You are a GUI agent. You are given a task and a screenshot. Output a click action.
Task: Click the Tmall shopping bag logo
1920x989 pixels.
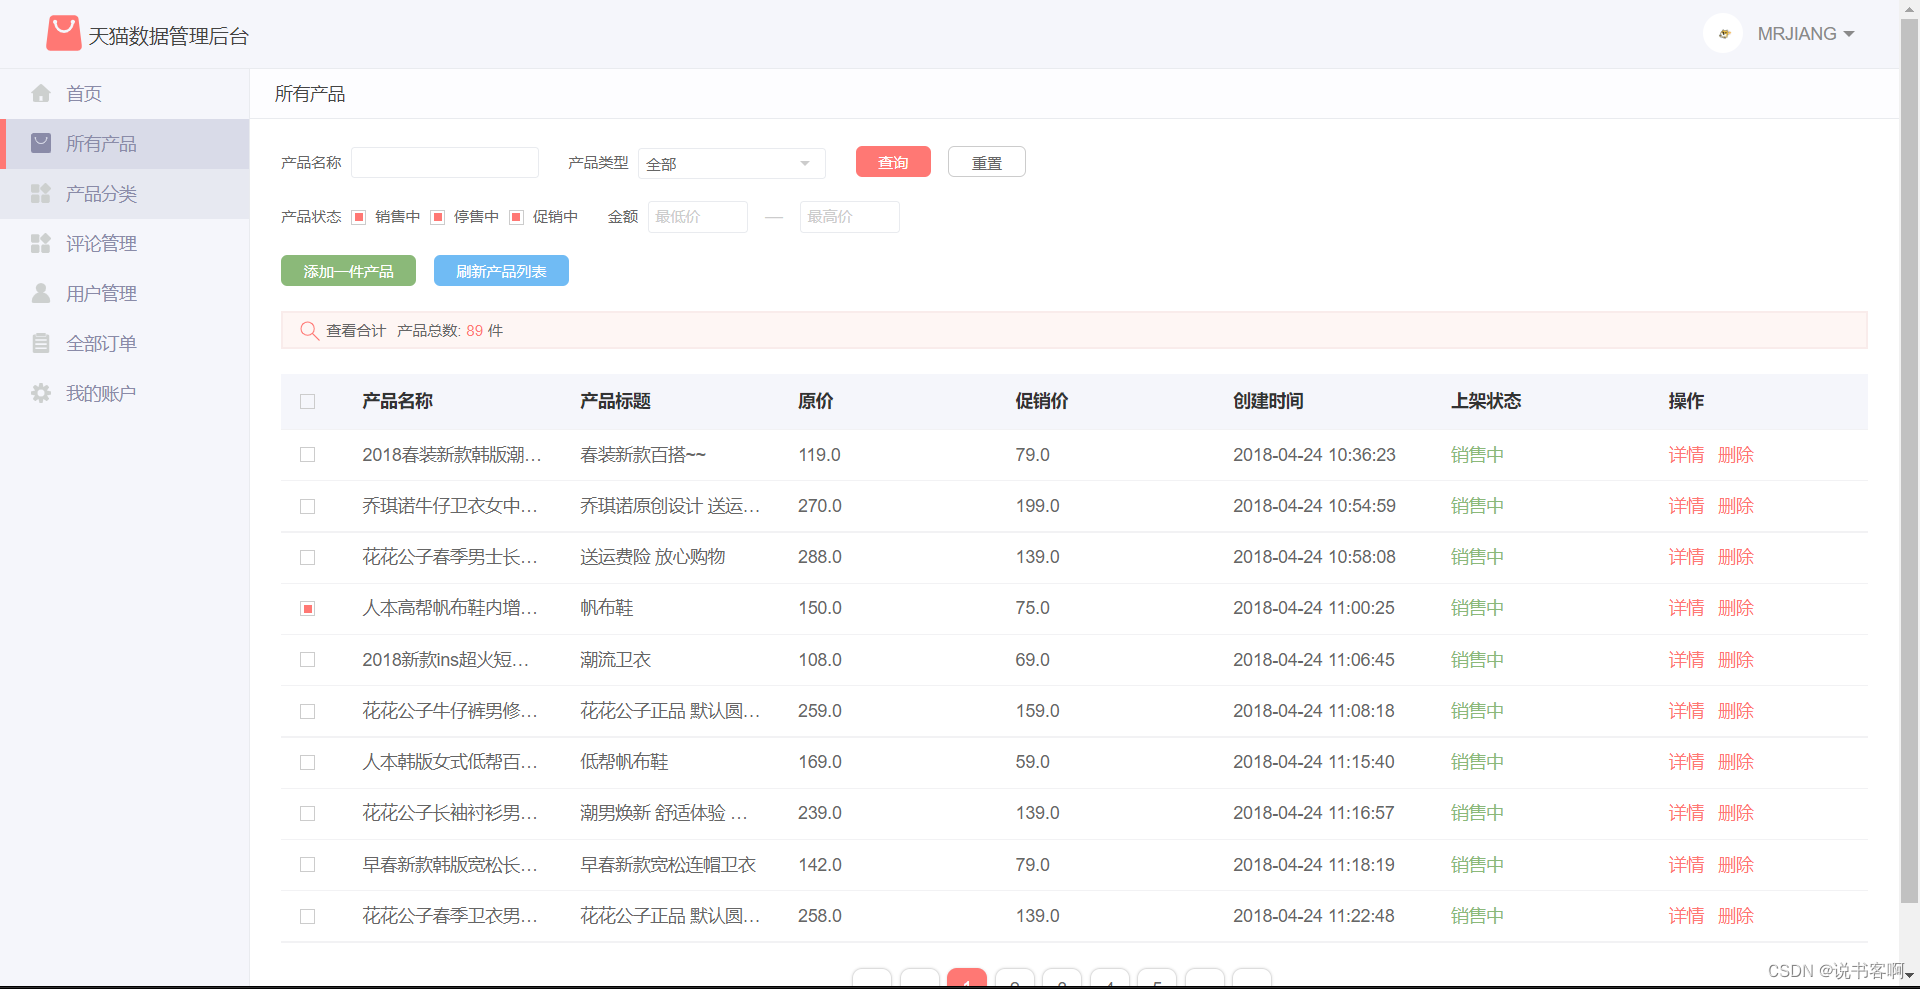click(x=64, y=34)
